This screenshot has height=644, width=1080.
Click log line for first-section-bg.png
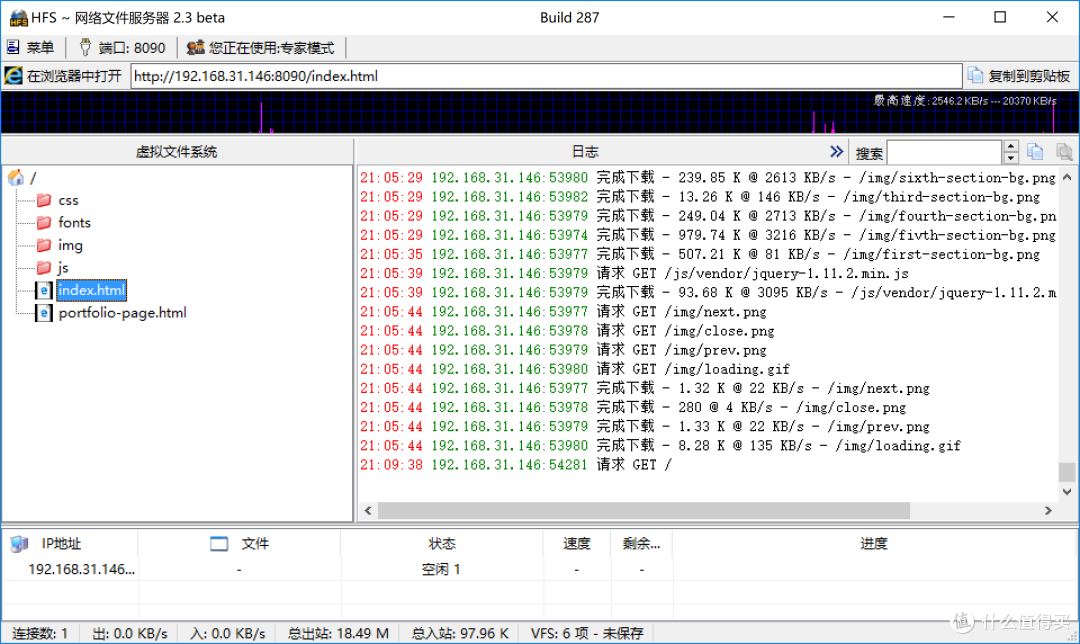point(700,254)
